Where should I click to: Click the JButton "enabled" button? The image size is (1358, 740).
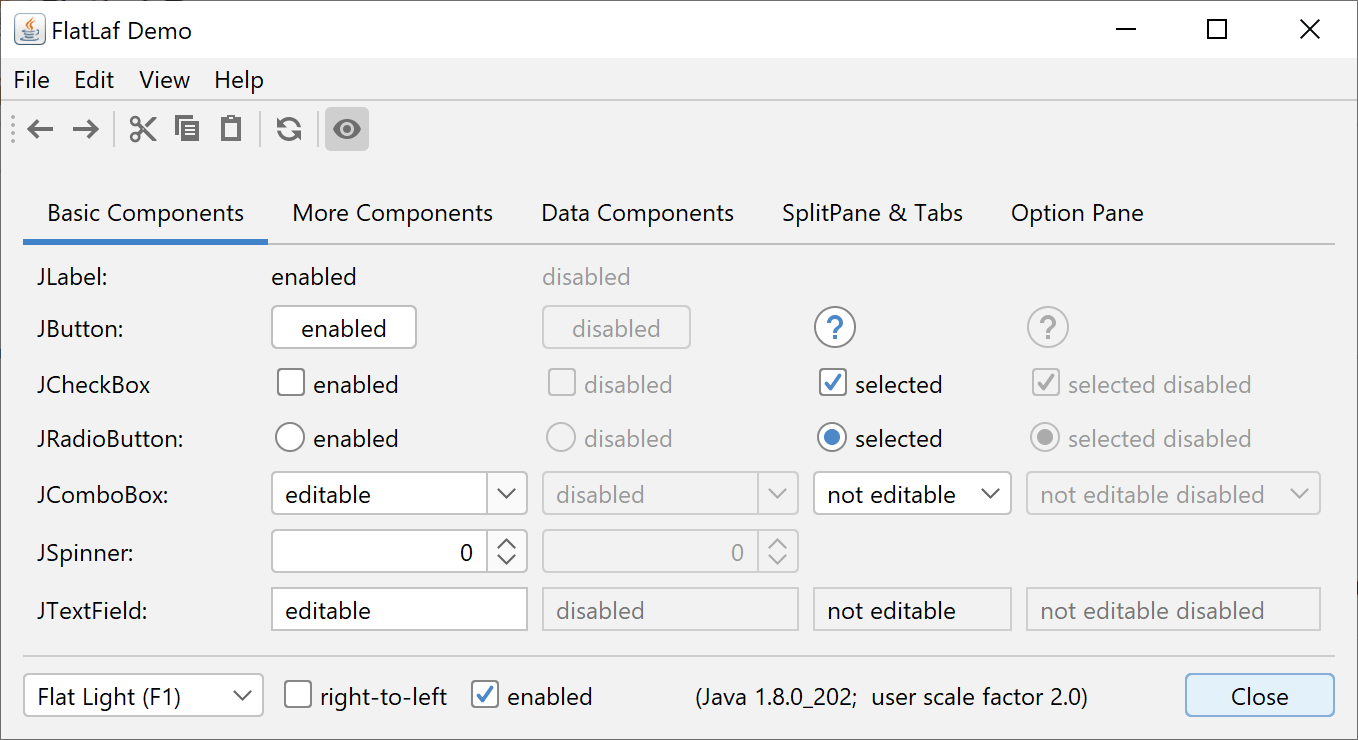click(x=344, y=327)
